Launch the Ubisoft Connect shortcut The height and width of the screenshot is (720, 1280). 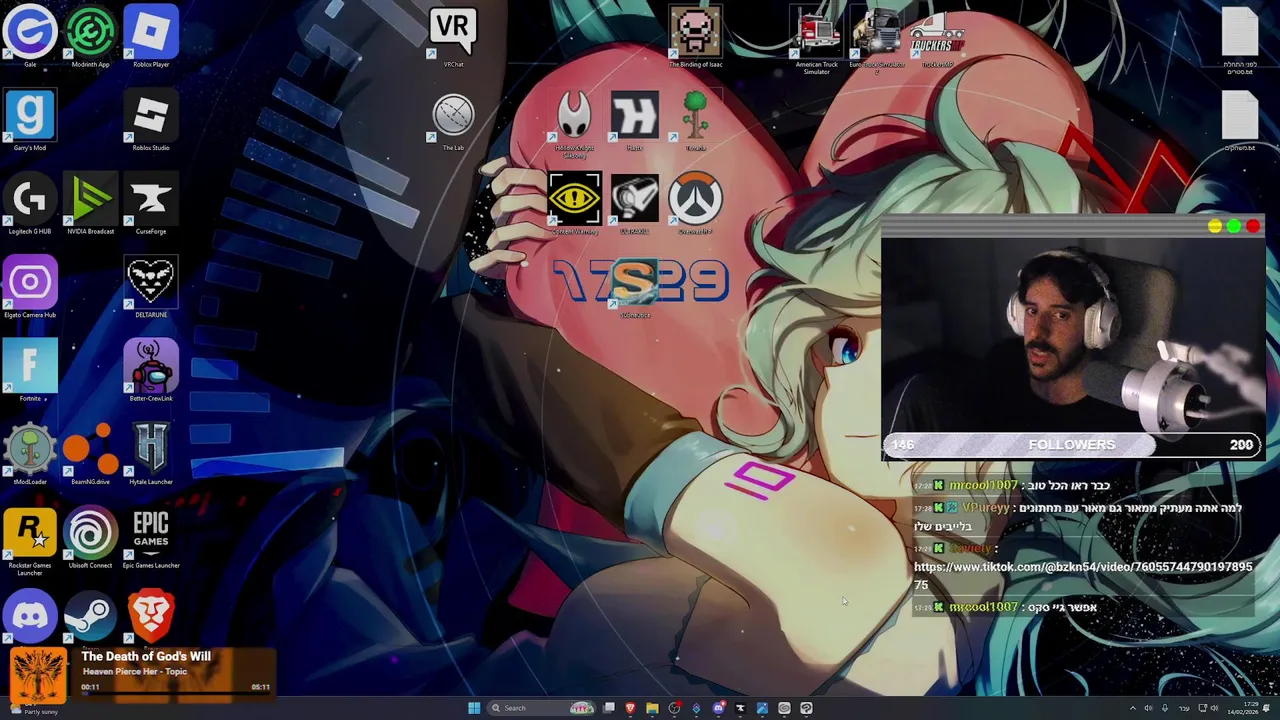[x=91, y=537]
